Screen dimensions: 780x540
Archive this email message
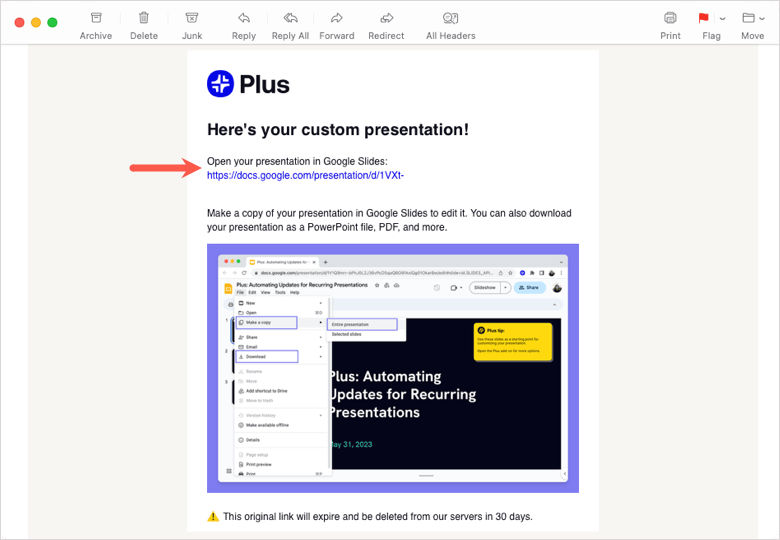click(x=96, y=26)
